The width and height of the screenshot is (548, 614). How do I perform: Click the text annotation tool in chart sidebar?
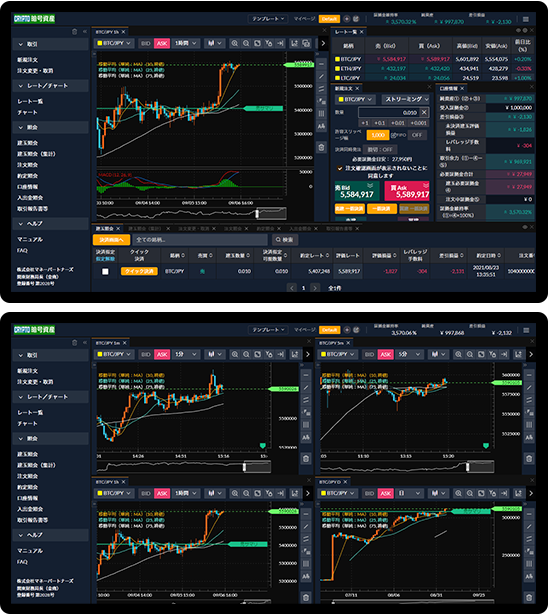point(321,126)
